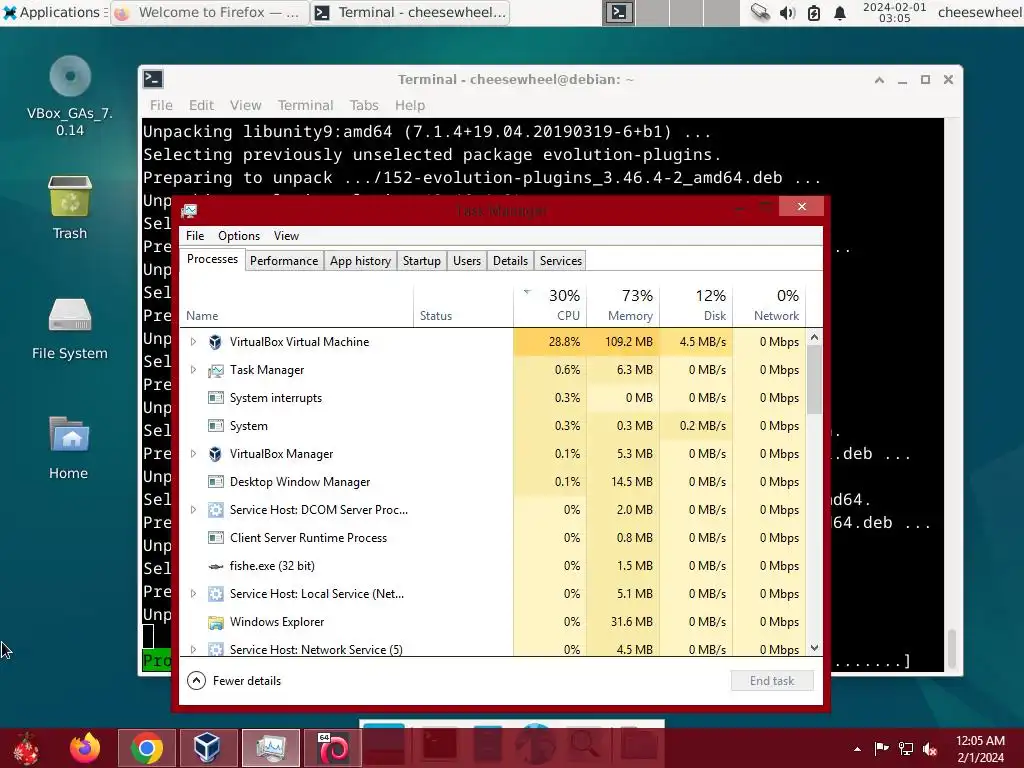Click the Xfce panel power manager icon
The width and height of the screenshot is (1024, 768).
pyautogui.click(x=814, y=12)
